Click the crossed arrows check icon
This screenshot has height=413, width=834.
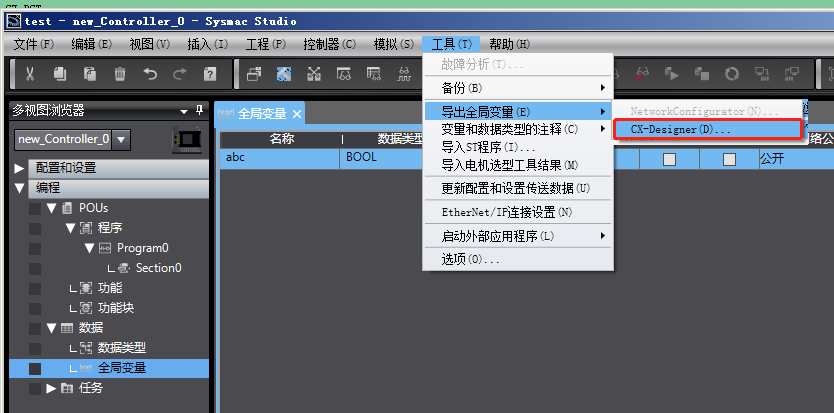pyautogui.click(x=314, y=74)
